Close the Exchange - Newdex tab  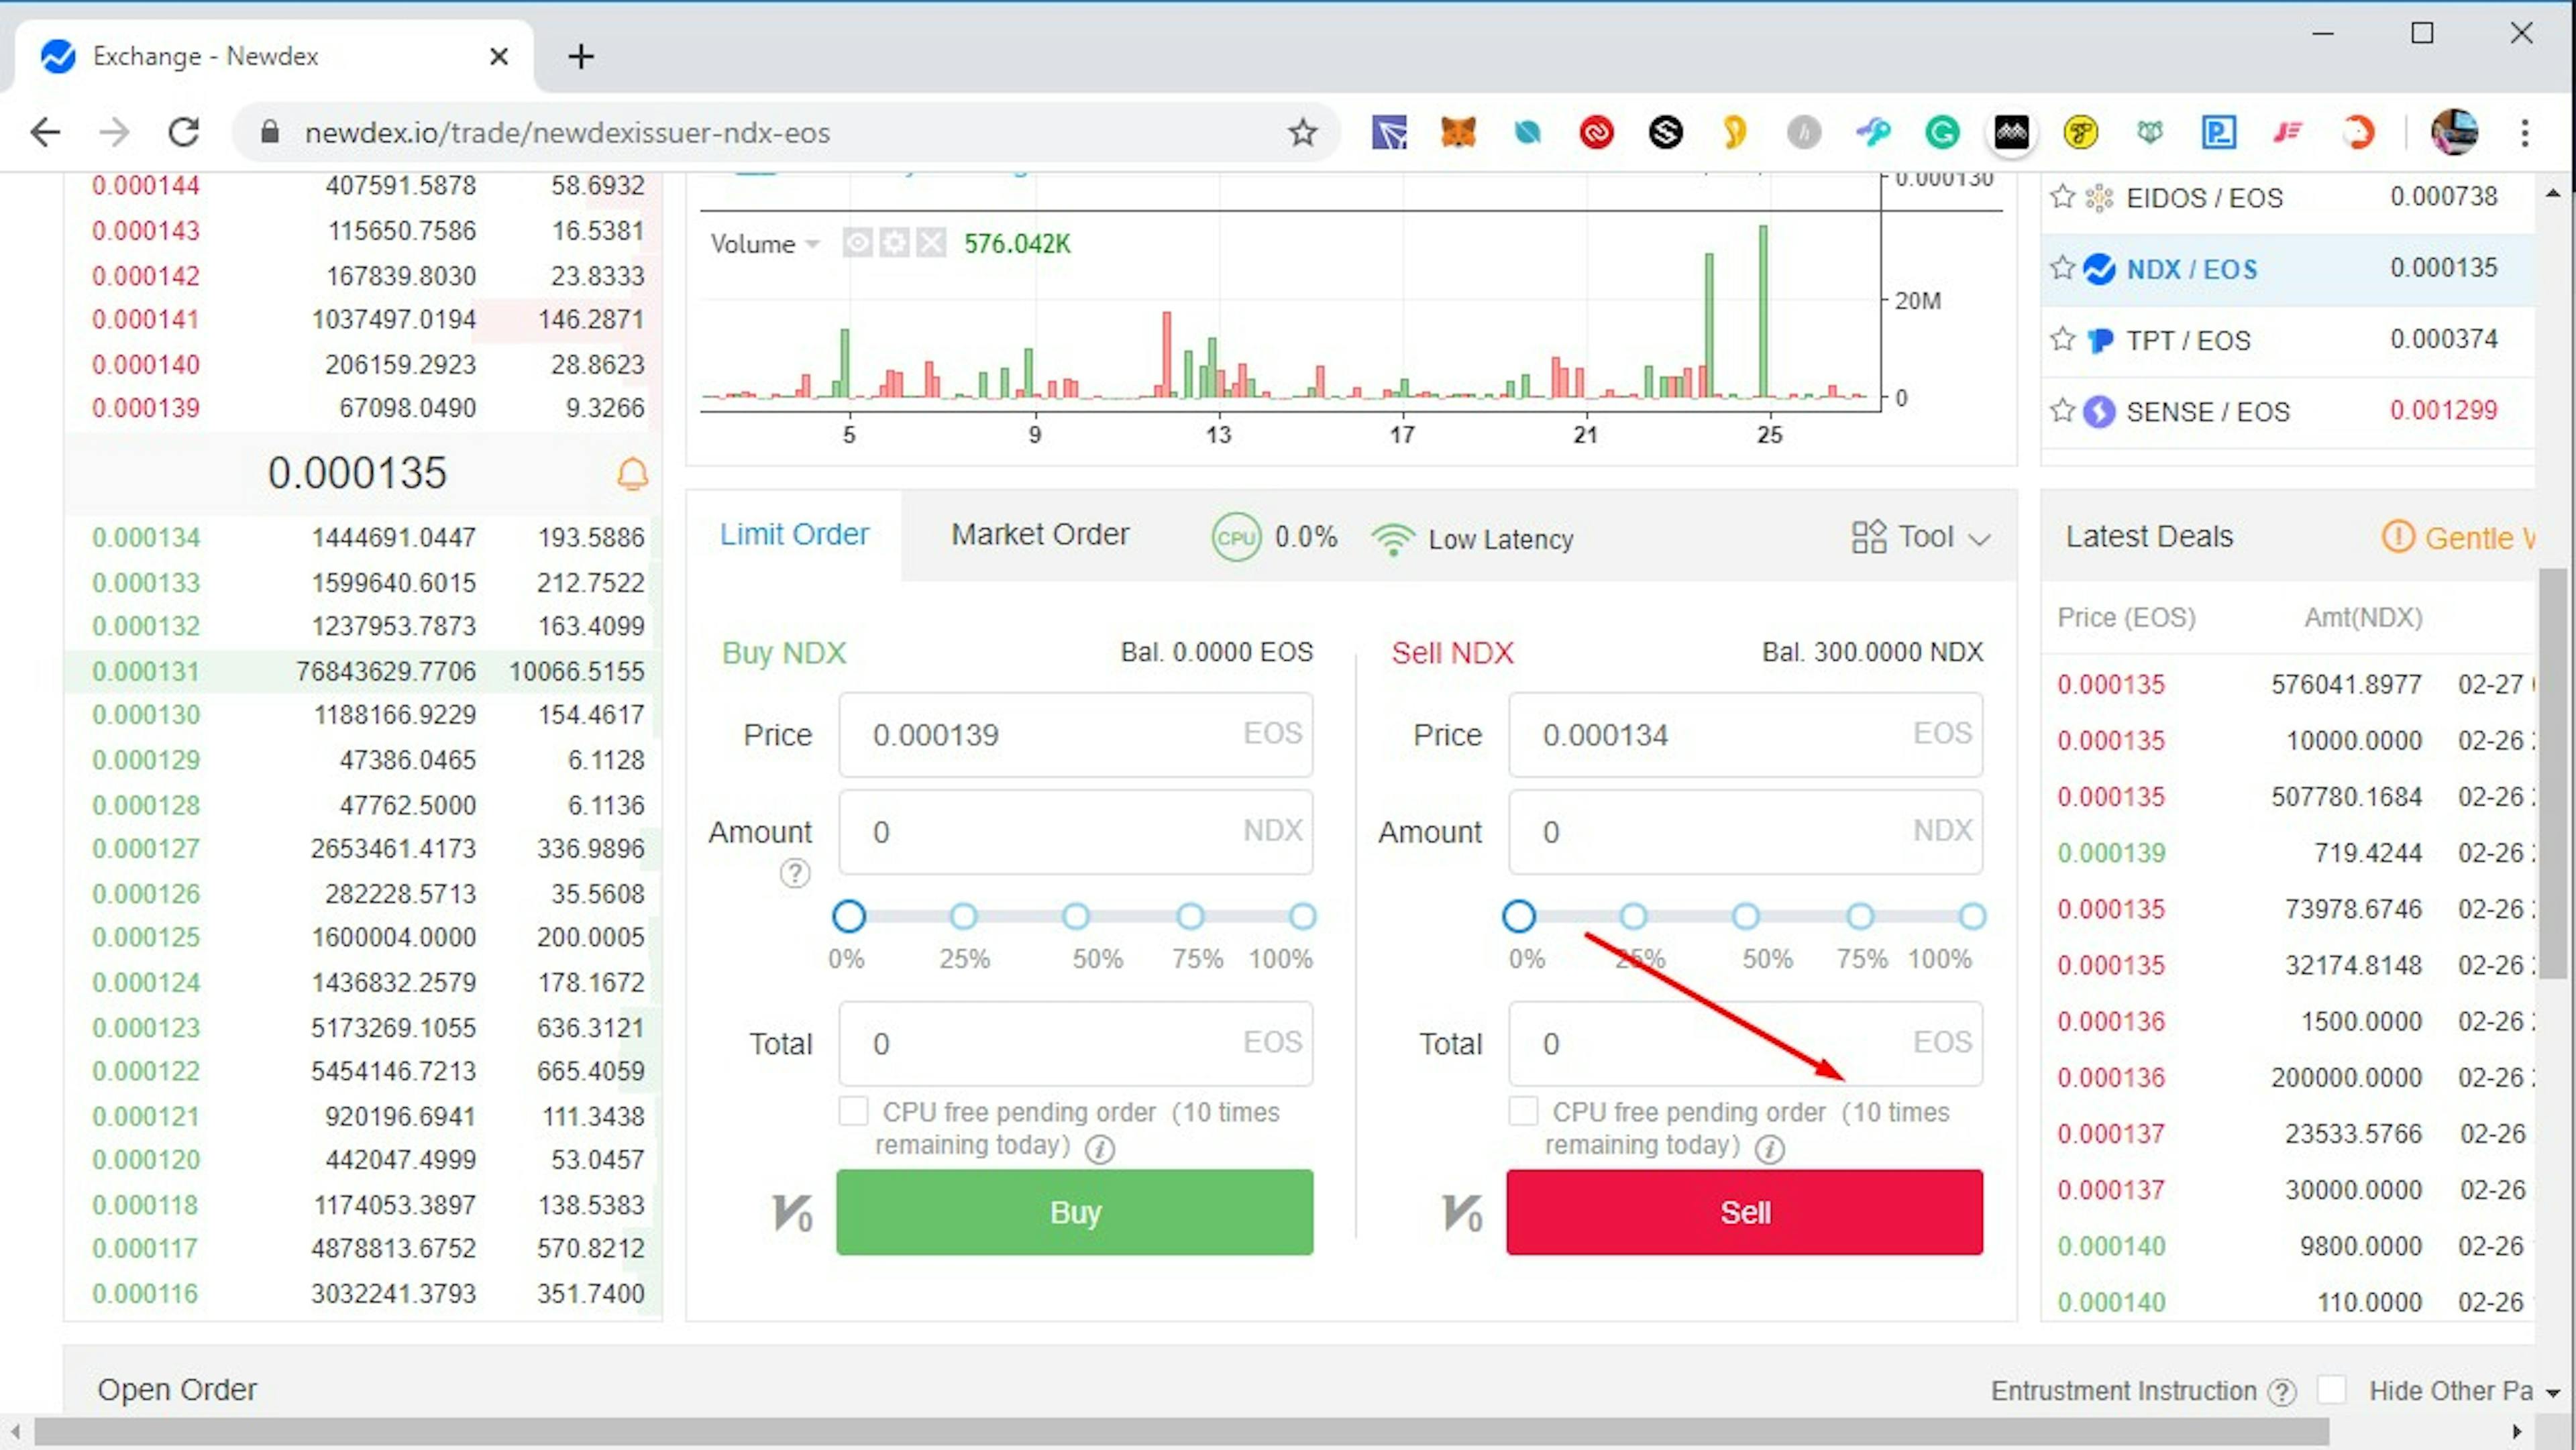499,56
